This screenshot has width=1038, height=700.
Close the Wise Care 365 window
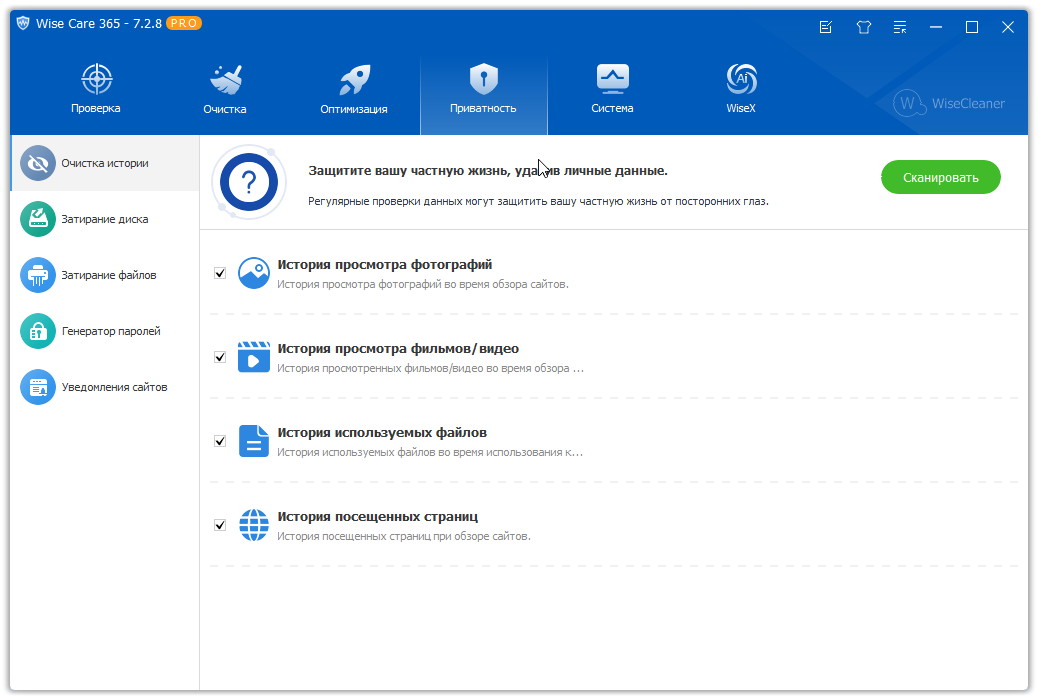[x=1008, y=27]
